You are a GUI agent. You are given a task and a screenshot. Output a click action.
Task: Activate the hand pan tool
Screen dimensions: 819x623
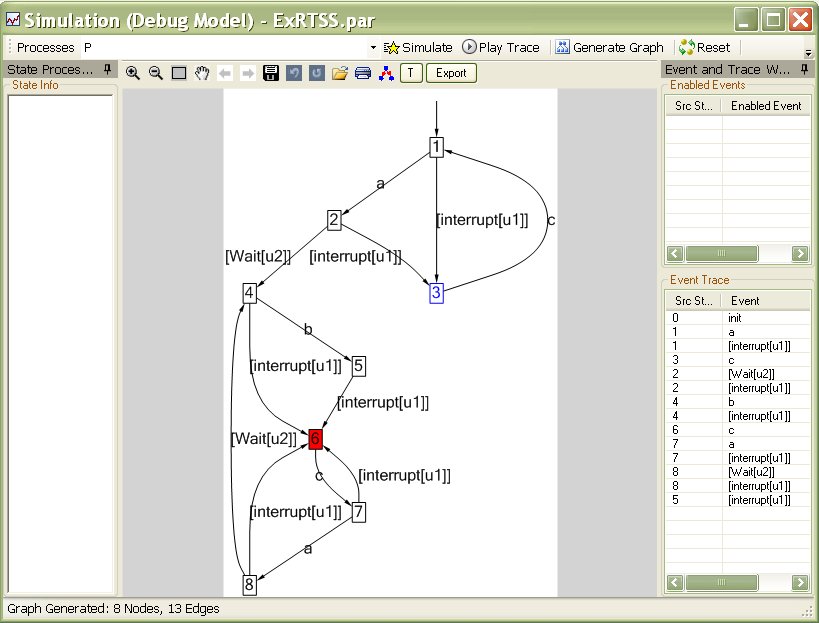click(x=202, y=73)
